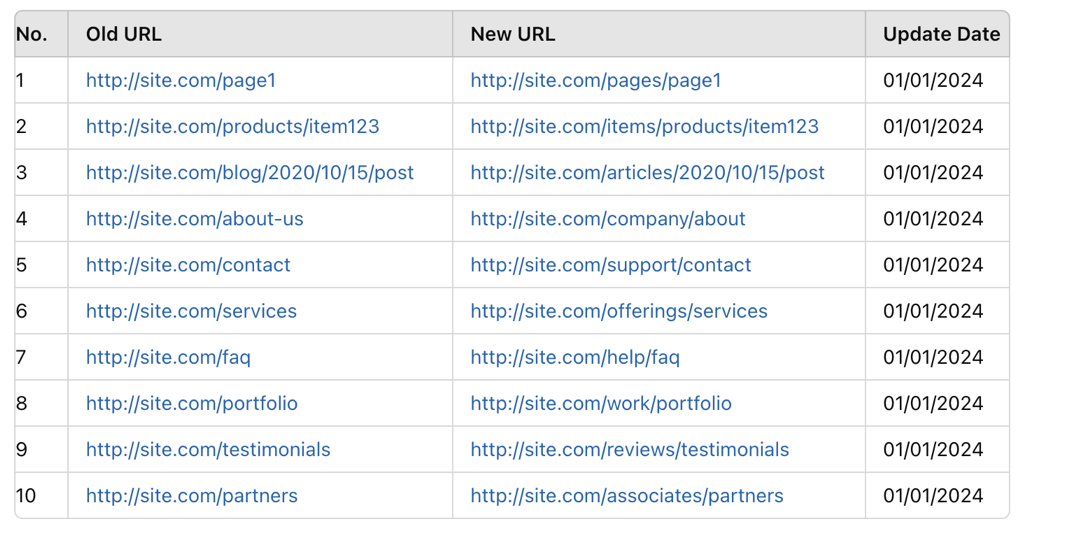Click the old site.com/services link
This screenshot has height=536, width=1072.
pyautogui.click(x=191, y=311)
